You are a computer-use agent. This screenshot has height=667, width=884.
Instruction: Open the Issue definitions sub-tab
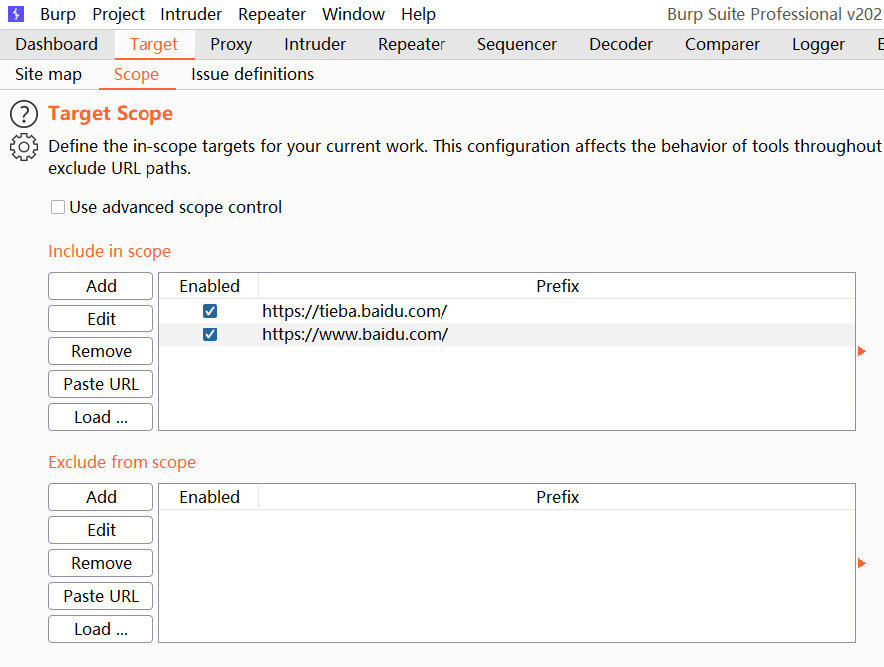(252, 74)
